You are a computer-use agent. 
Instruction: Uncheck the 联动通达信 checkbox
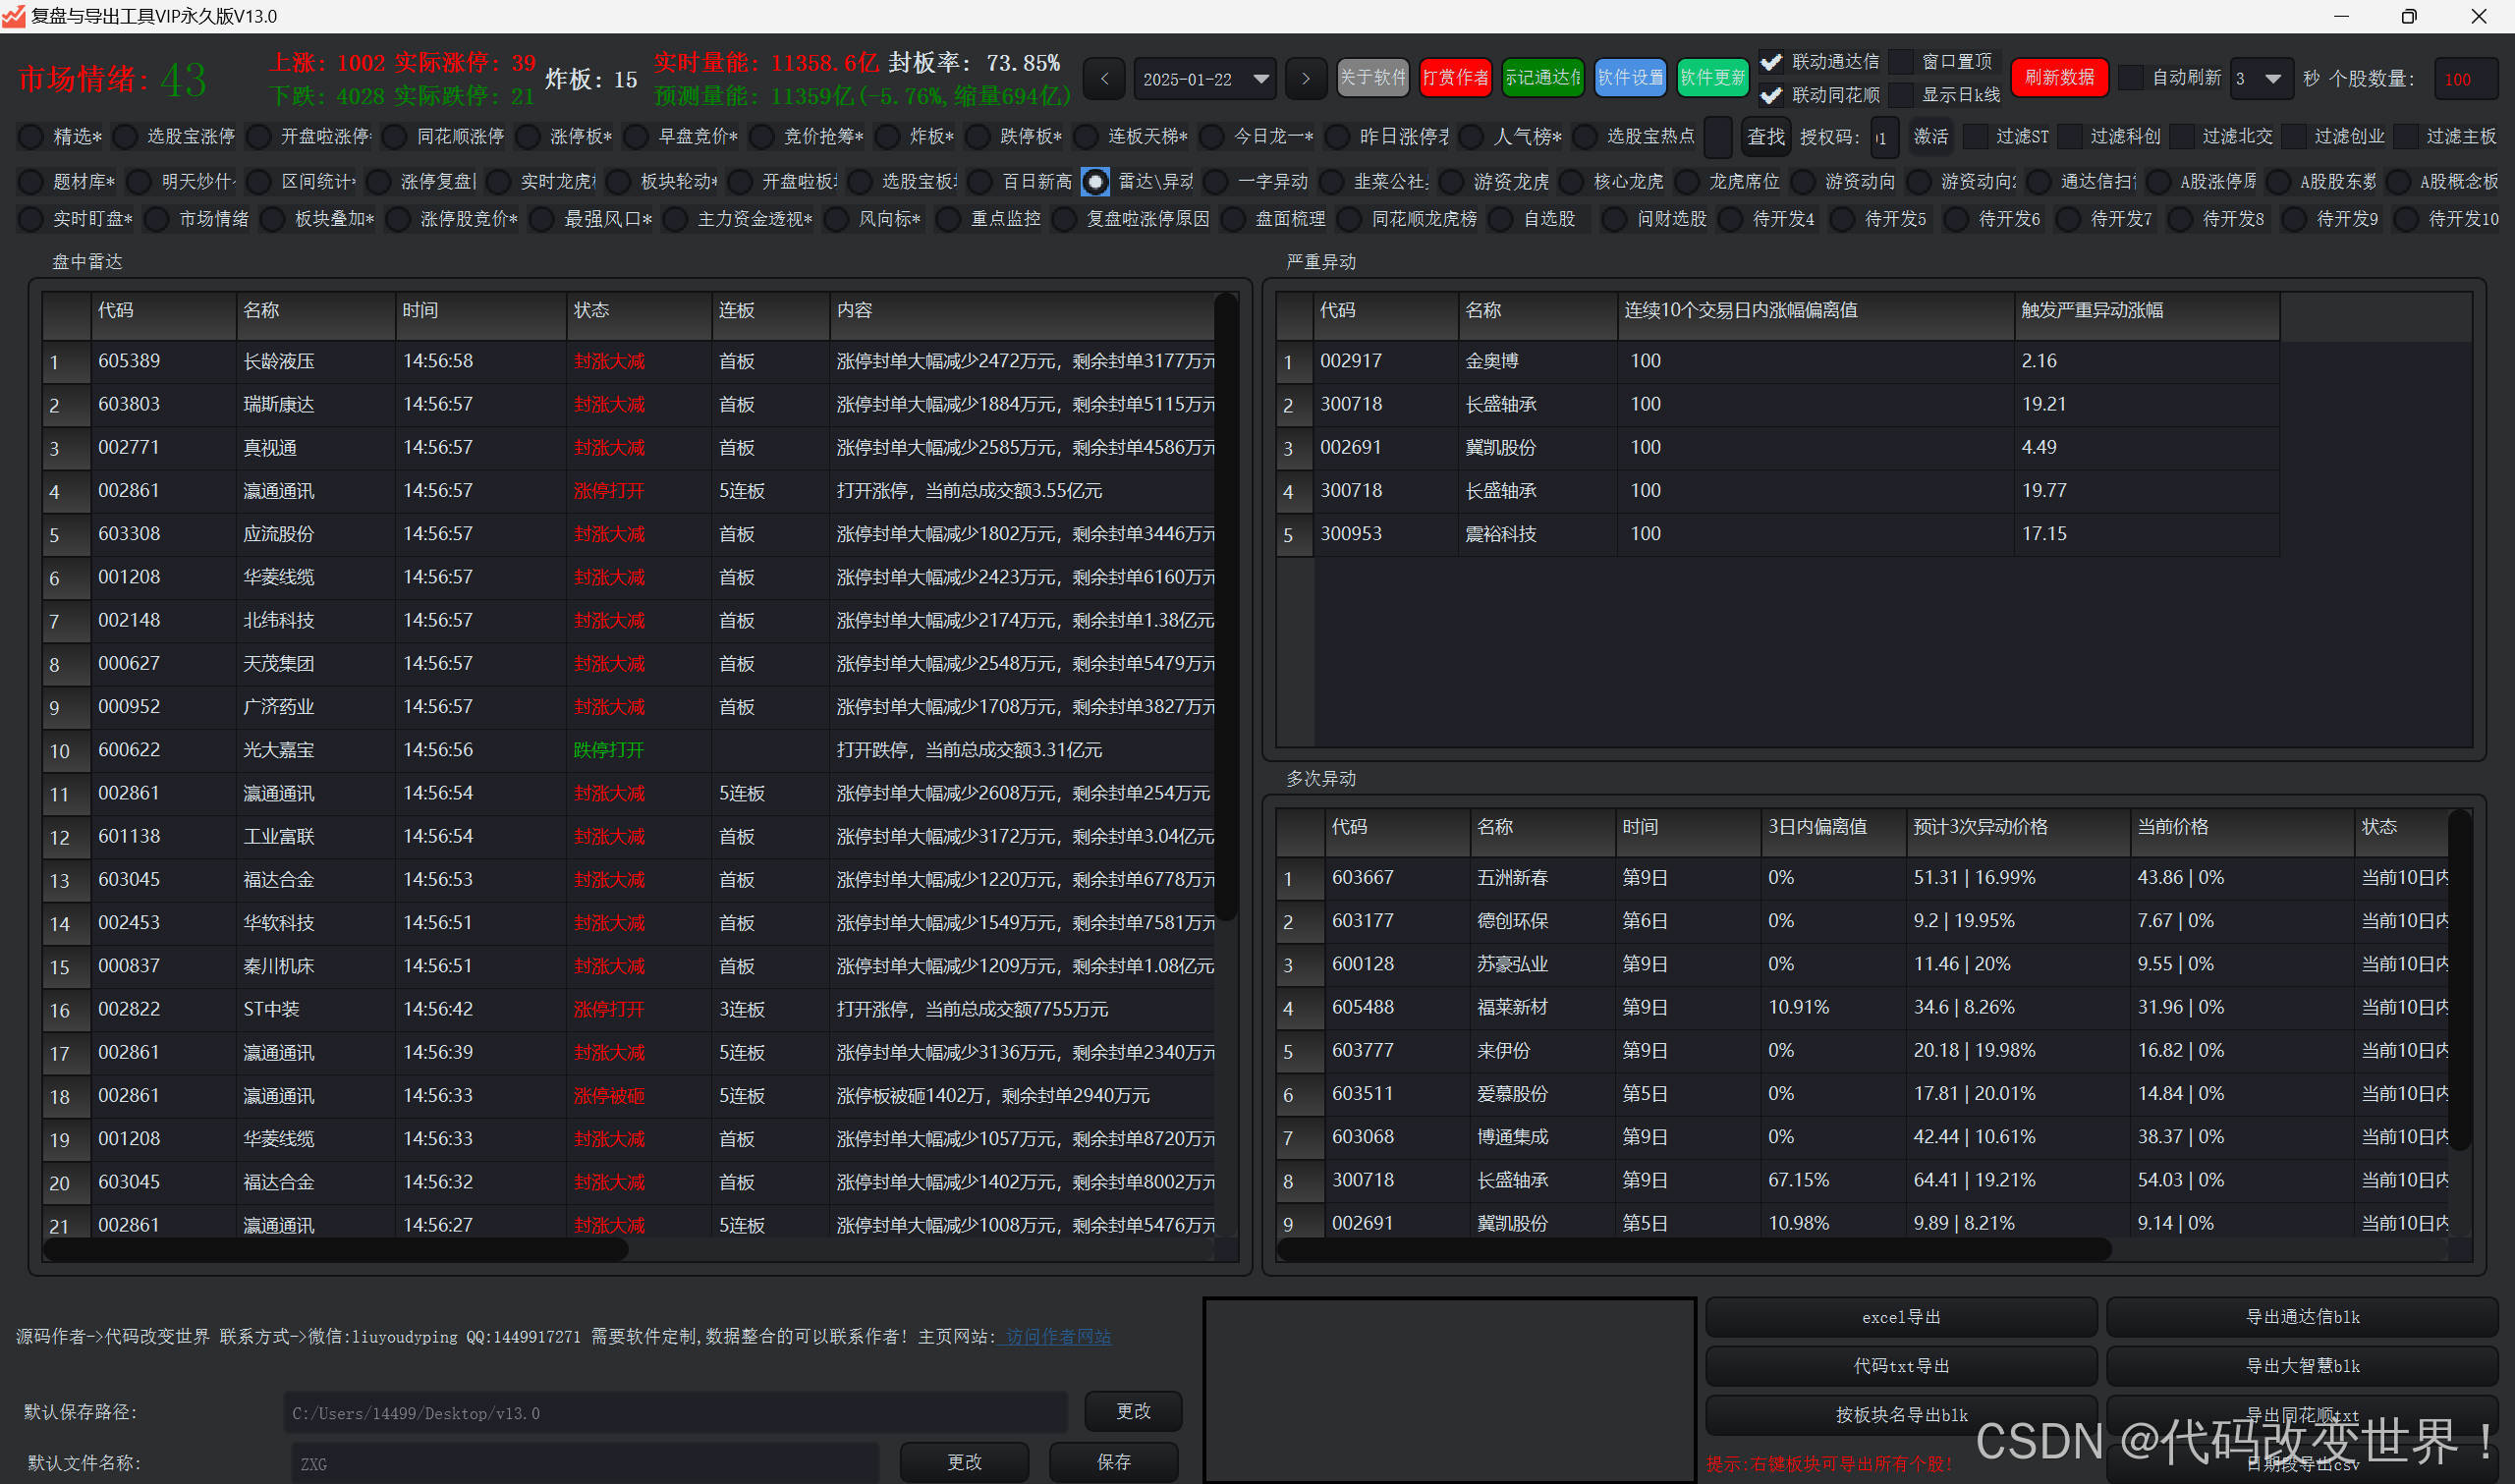click(1771, 62)
